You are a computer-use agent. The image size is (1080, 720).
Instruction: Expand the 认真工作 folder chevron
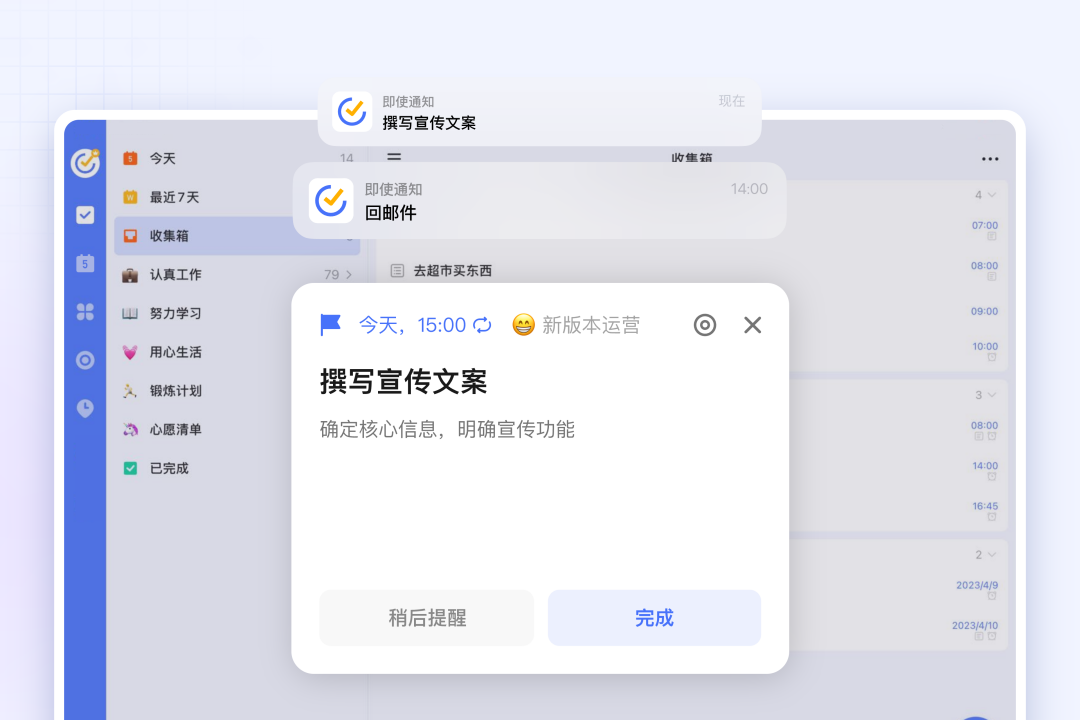[349, 275]
